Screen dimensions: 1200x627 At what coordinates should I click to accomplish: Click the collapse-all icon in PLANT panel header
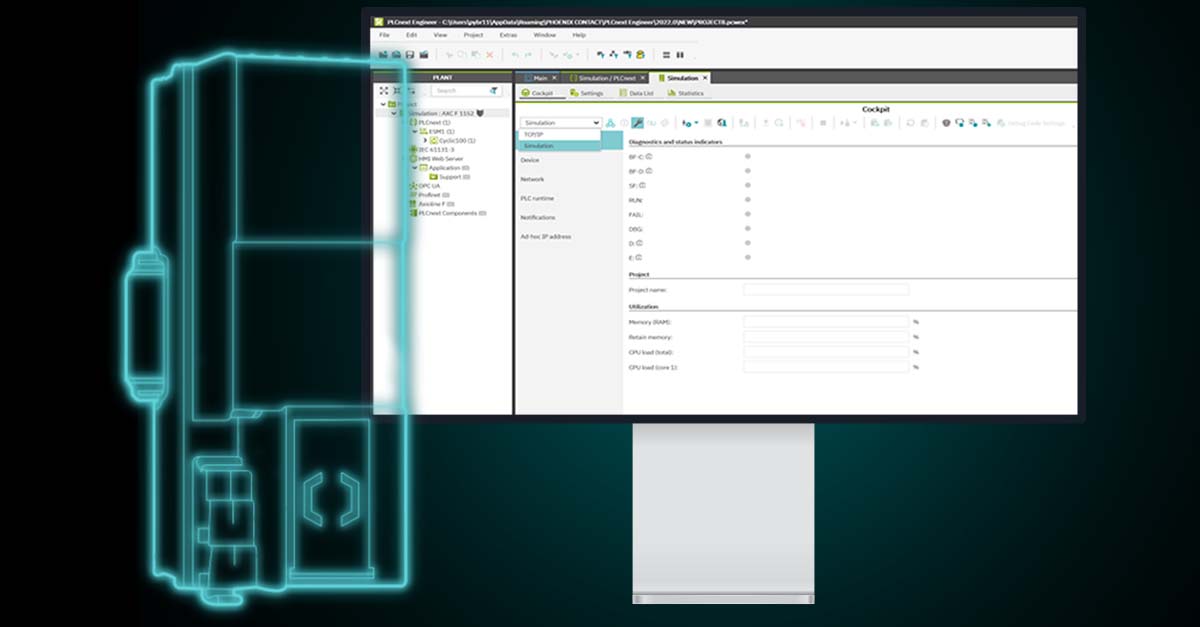click(397, 91)
